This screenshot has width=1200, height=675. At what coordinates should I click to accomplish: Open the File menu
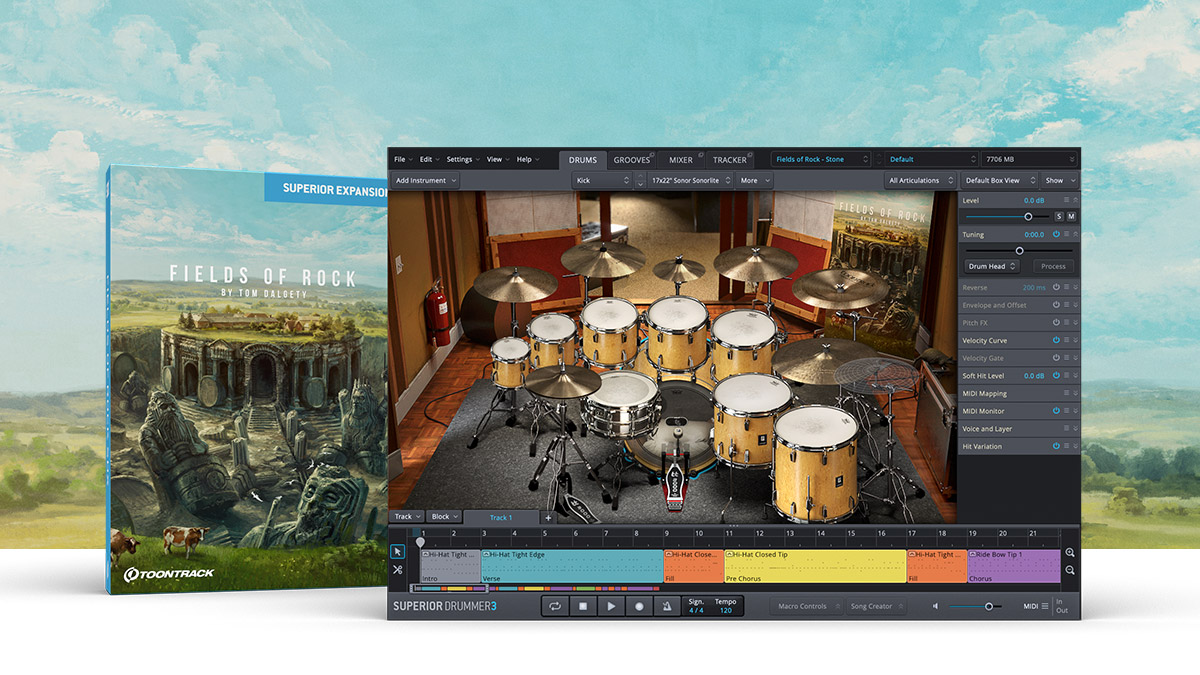pos(402,160)
